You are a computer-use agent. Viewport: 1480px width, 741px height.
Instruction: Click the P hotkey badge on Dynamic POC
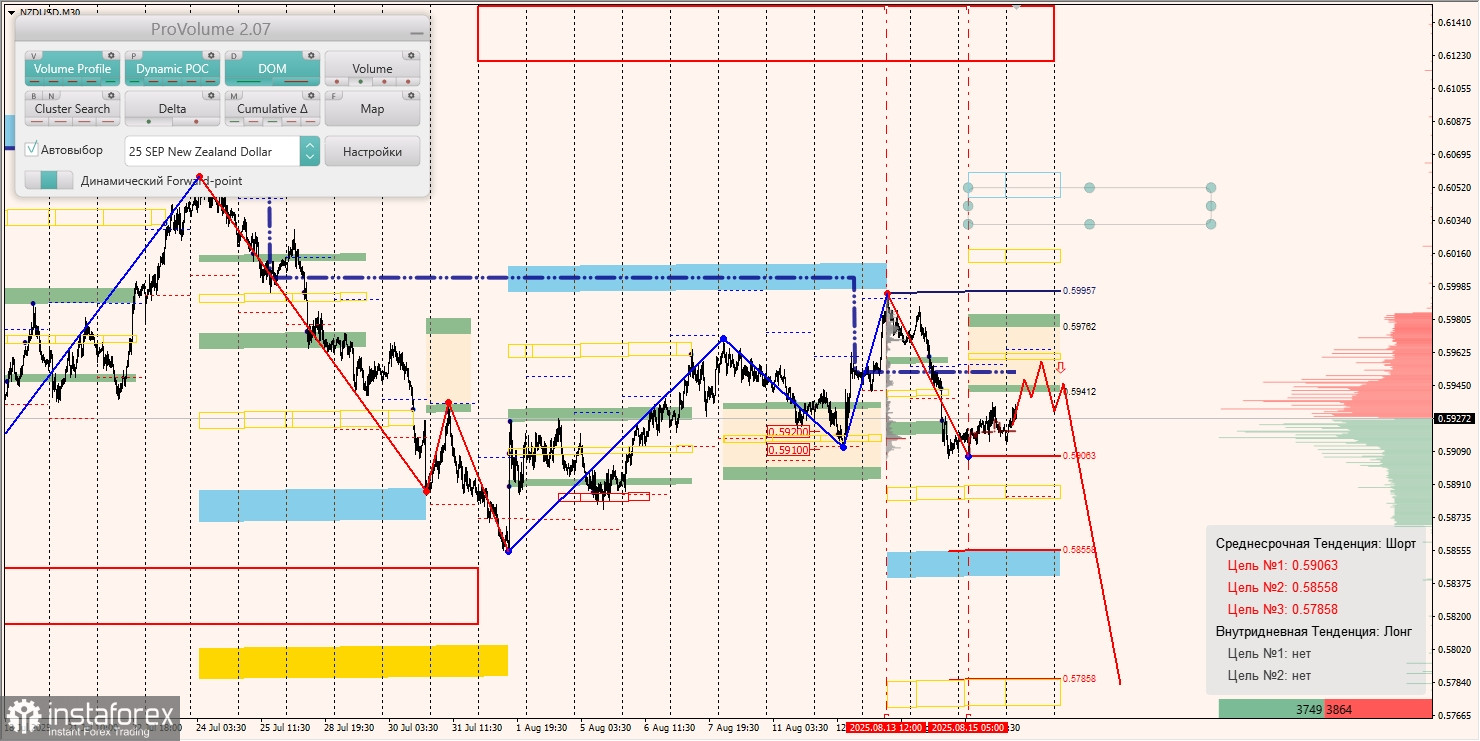click(x=134, y=56)
